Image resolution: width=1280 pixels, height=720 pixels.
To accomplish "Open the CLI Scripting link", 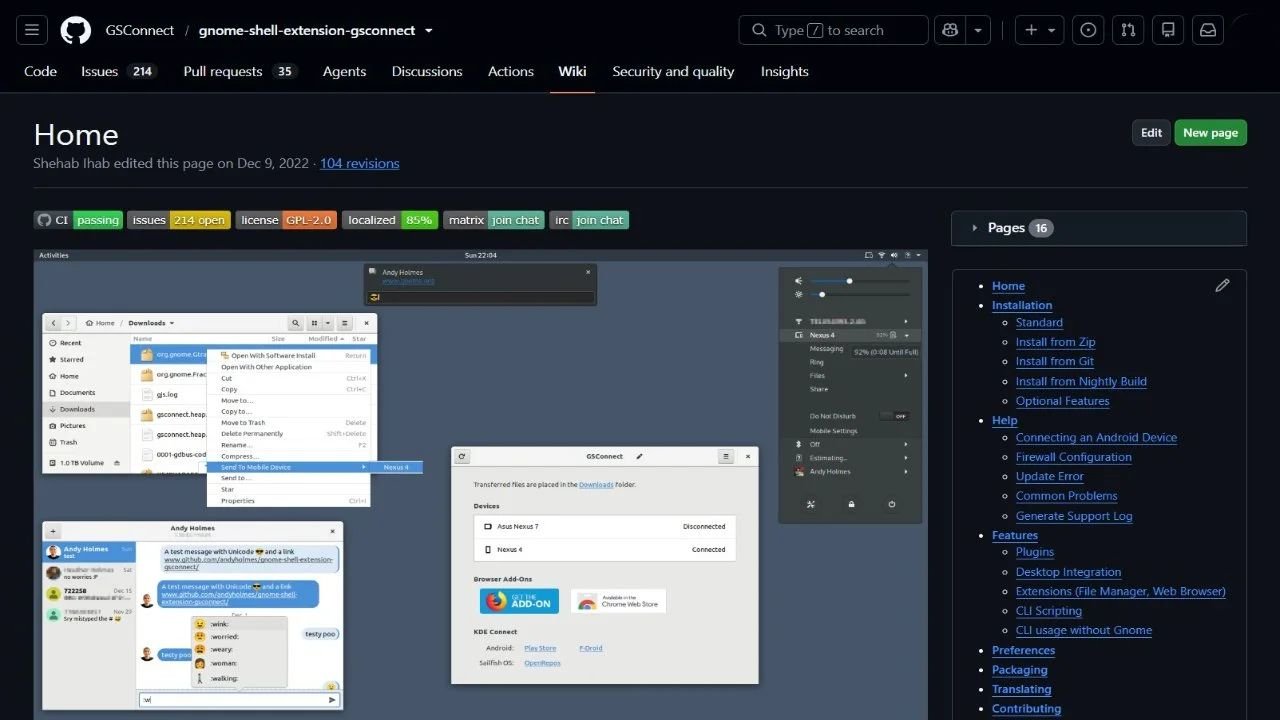I will [x=1049, y=611].
